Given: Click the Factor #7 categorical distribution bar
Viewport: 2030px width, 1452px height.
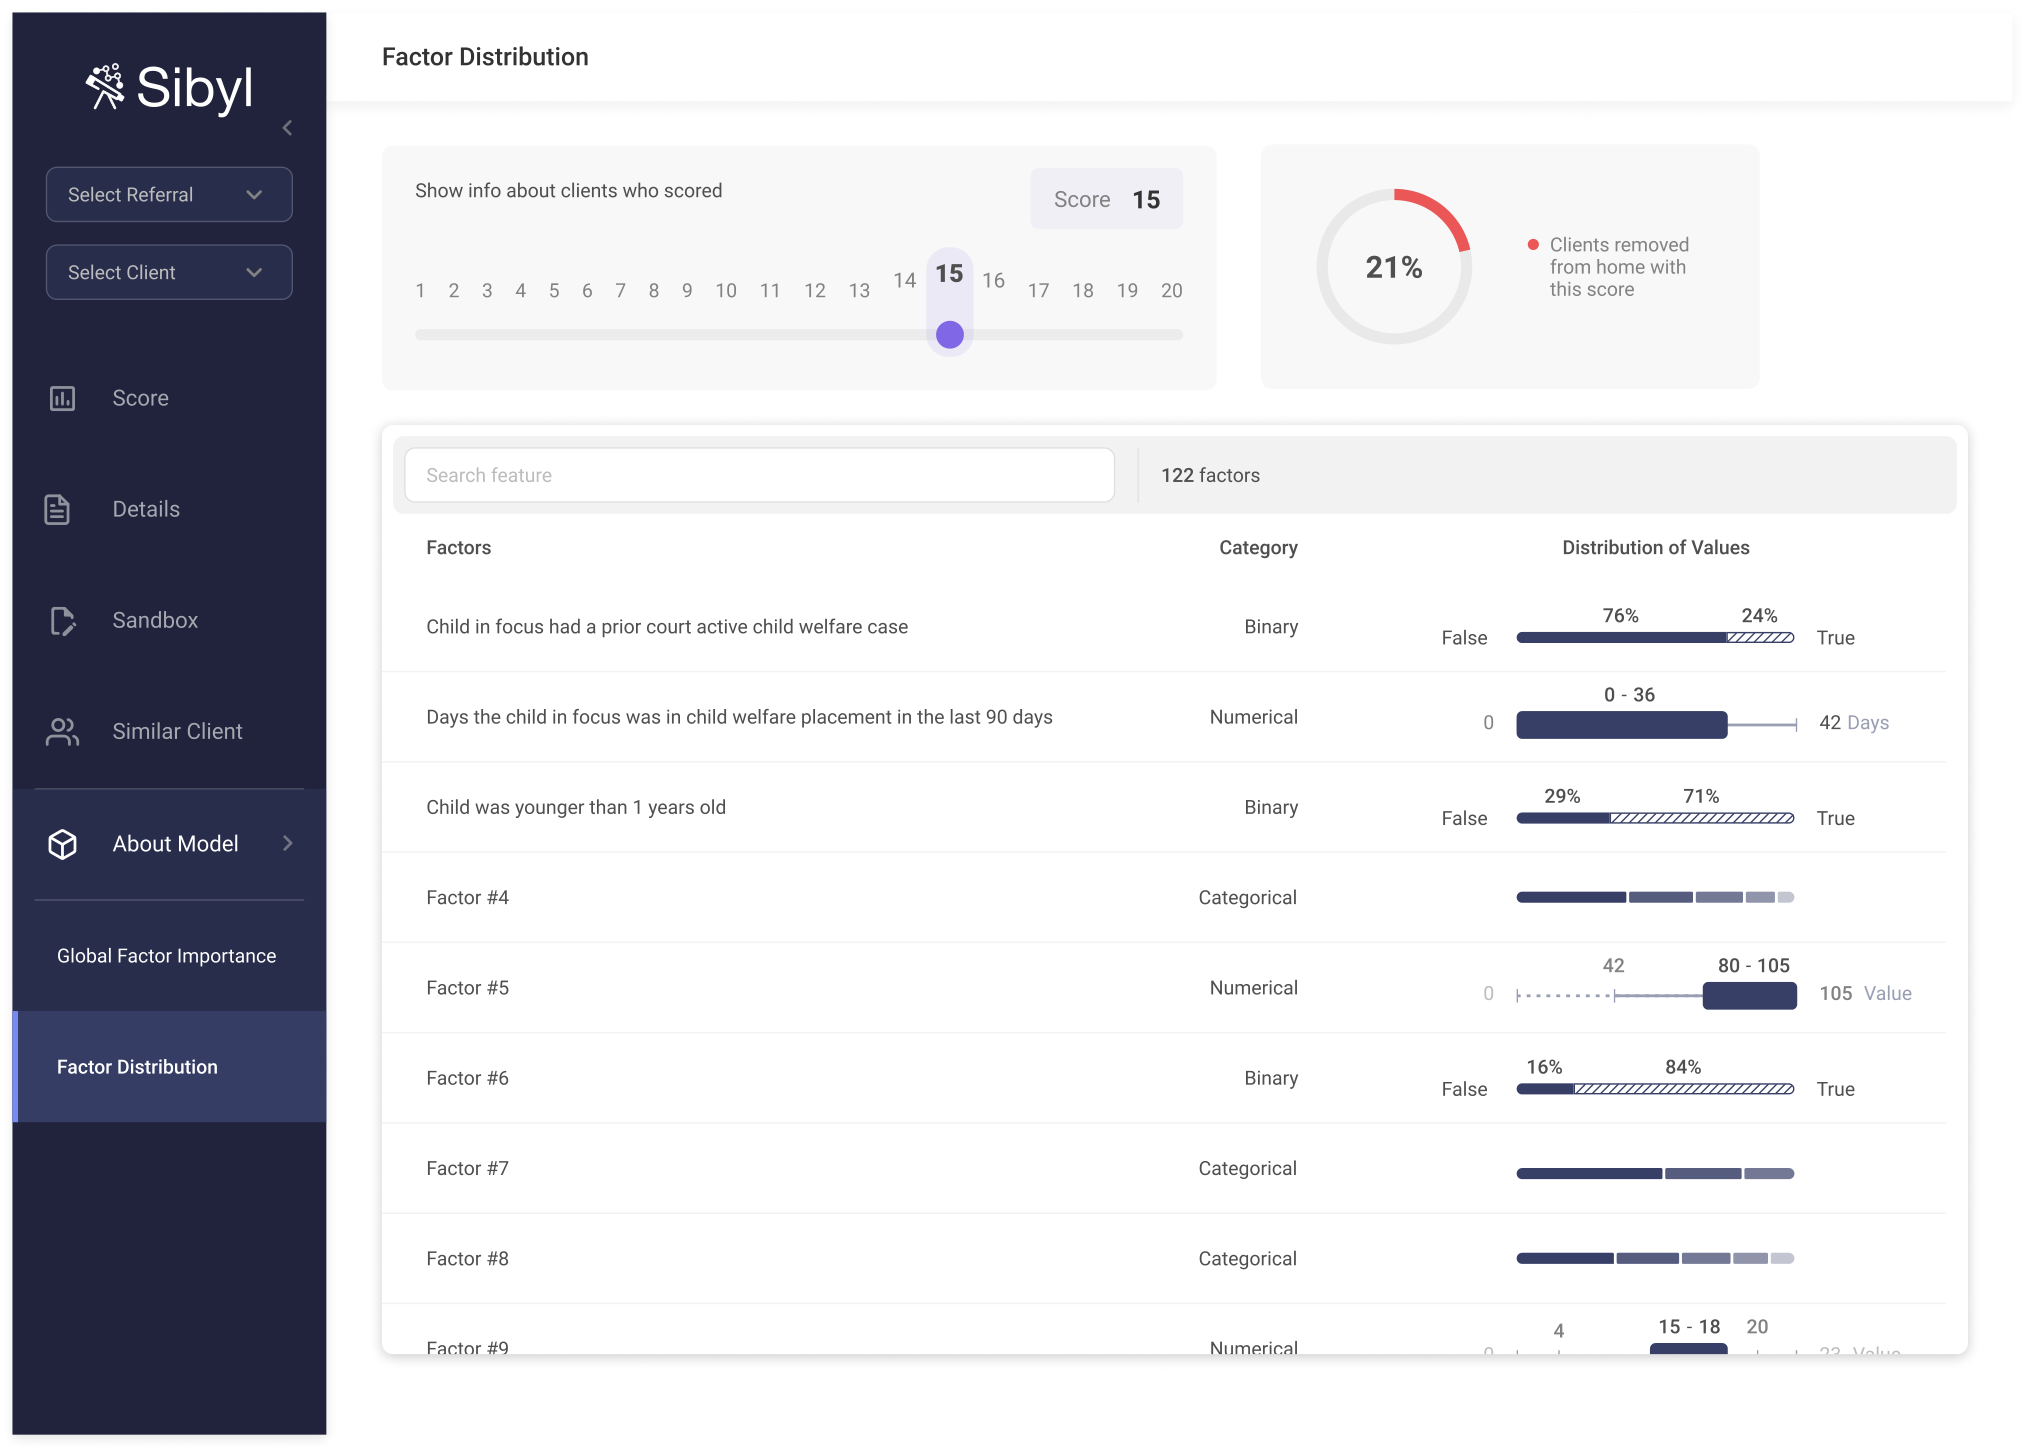Looking at the screenshot, I should [1655, 1173].
